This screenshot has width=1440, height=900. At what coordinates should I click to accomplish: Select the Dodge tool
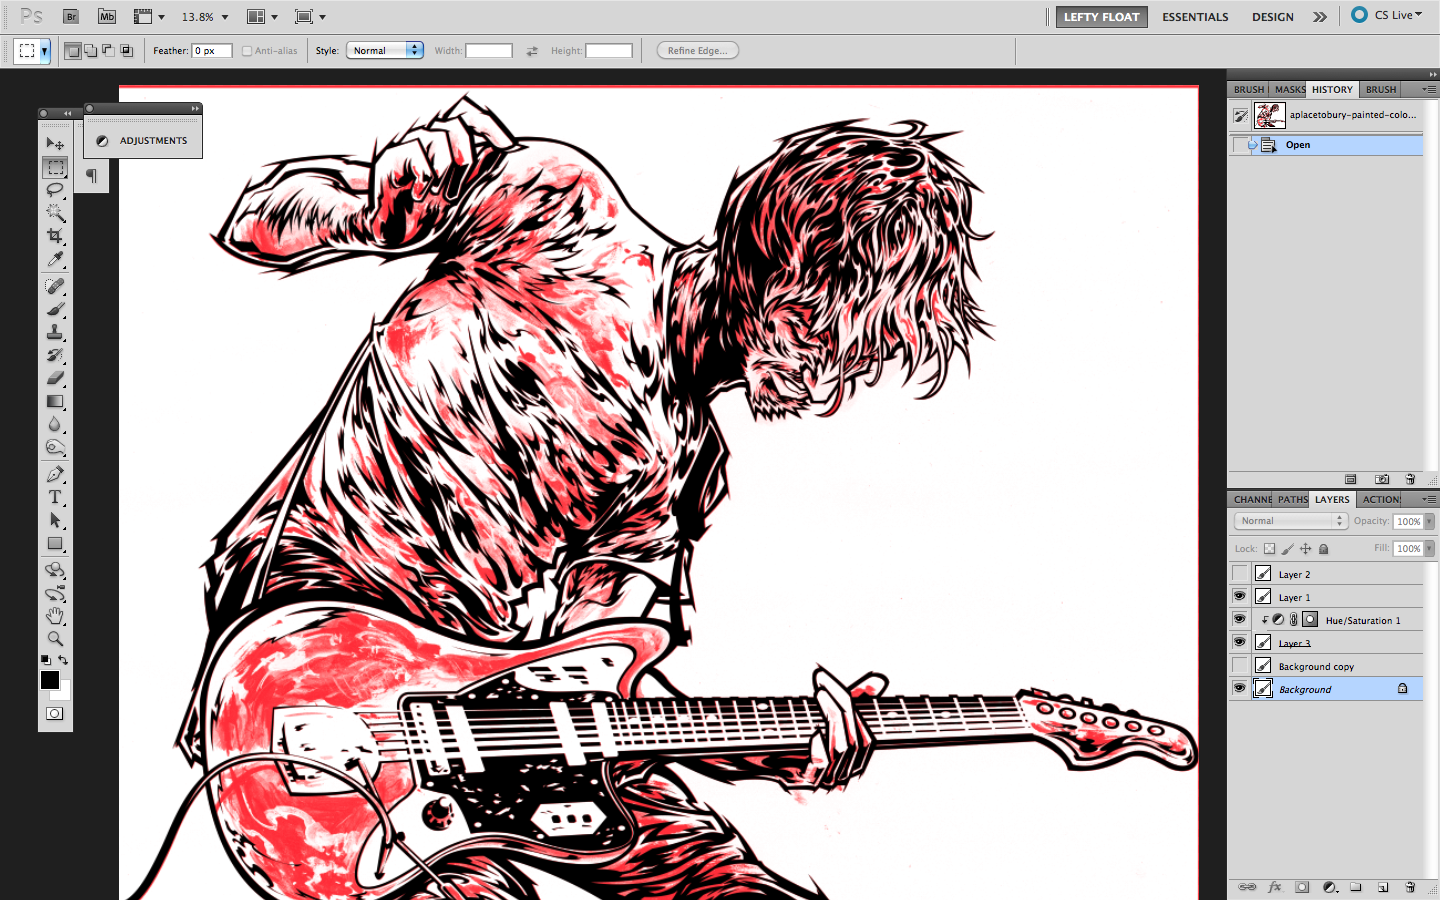[55, 447]
